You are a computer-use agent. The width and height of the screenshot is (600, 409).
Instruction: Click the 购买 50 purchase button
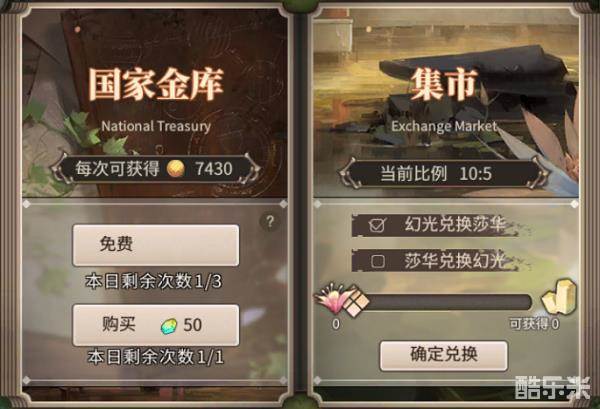(x=156, y=325)
